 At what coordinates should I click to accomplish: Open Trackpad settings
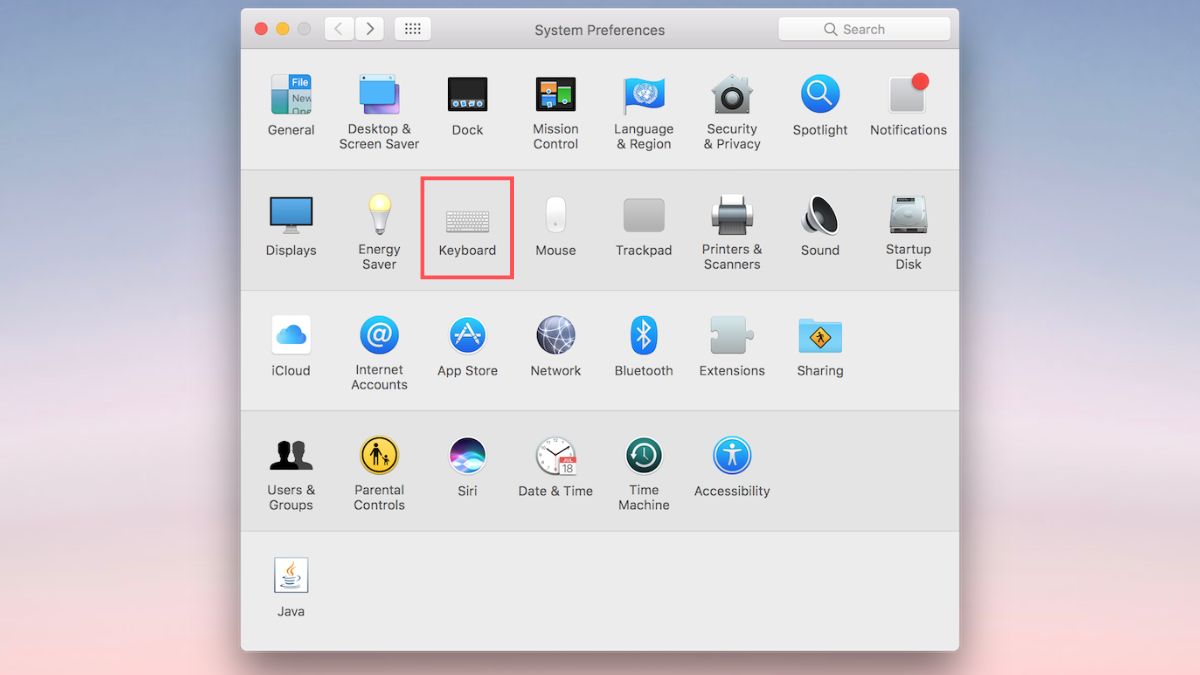(644, 226)
